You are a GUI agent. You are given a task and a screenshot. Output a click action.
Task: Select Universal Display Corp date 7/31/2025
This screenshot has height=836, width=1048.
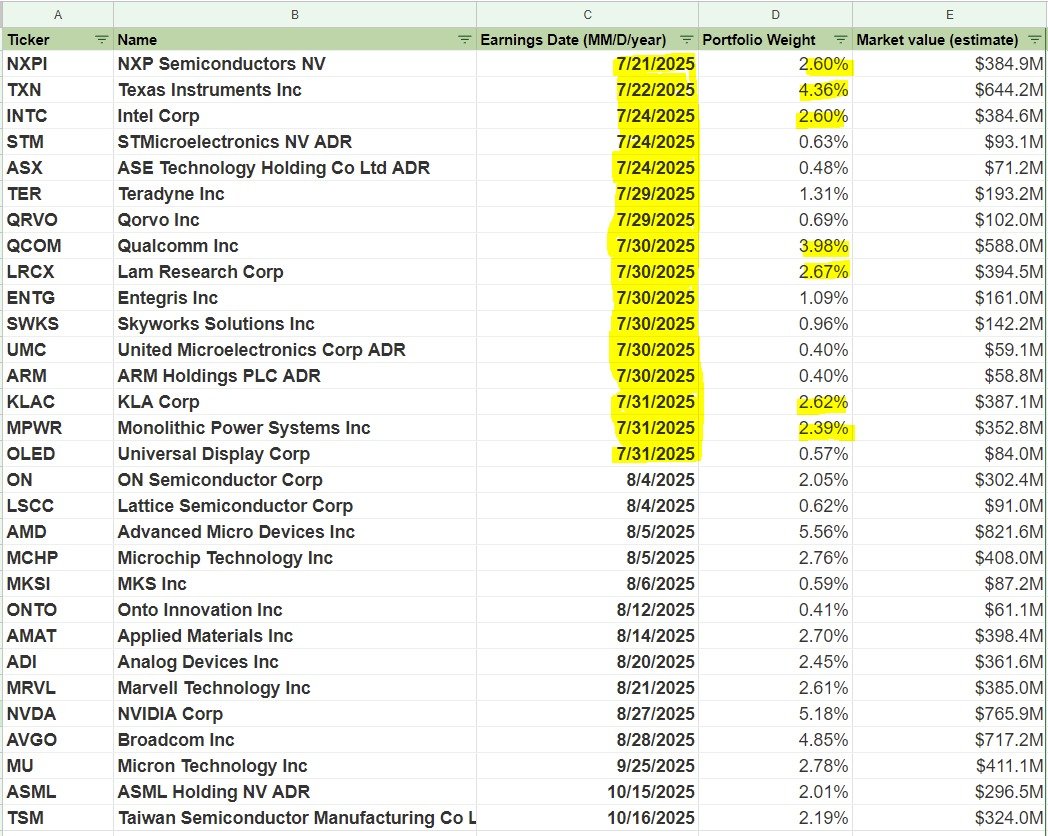[587, 455]
